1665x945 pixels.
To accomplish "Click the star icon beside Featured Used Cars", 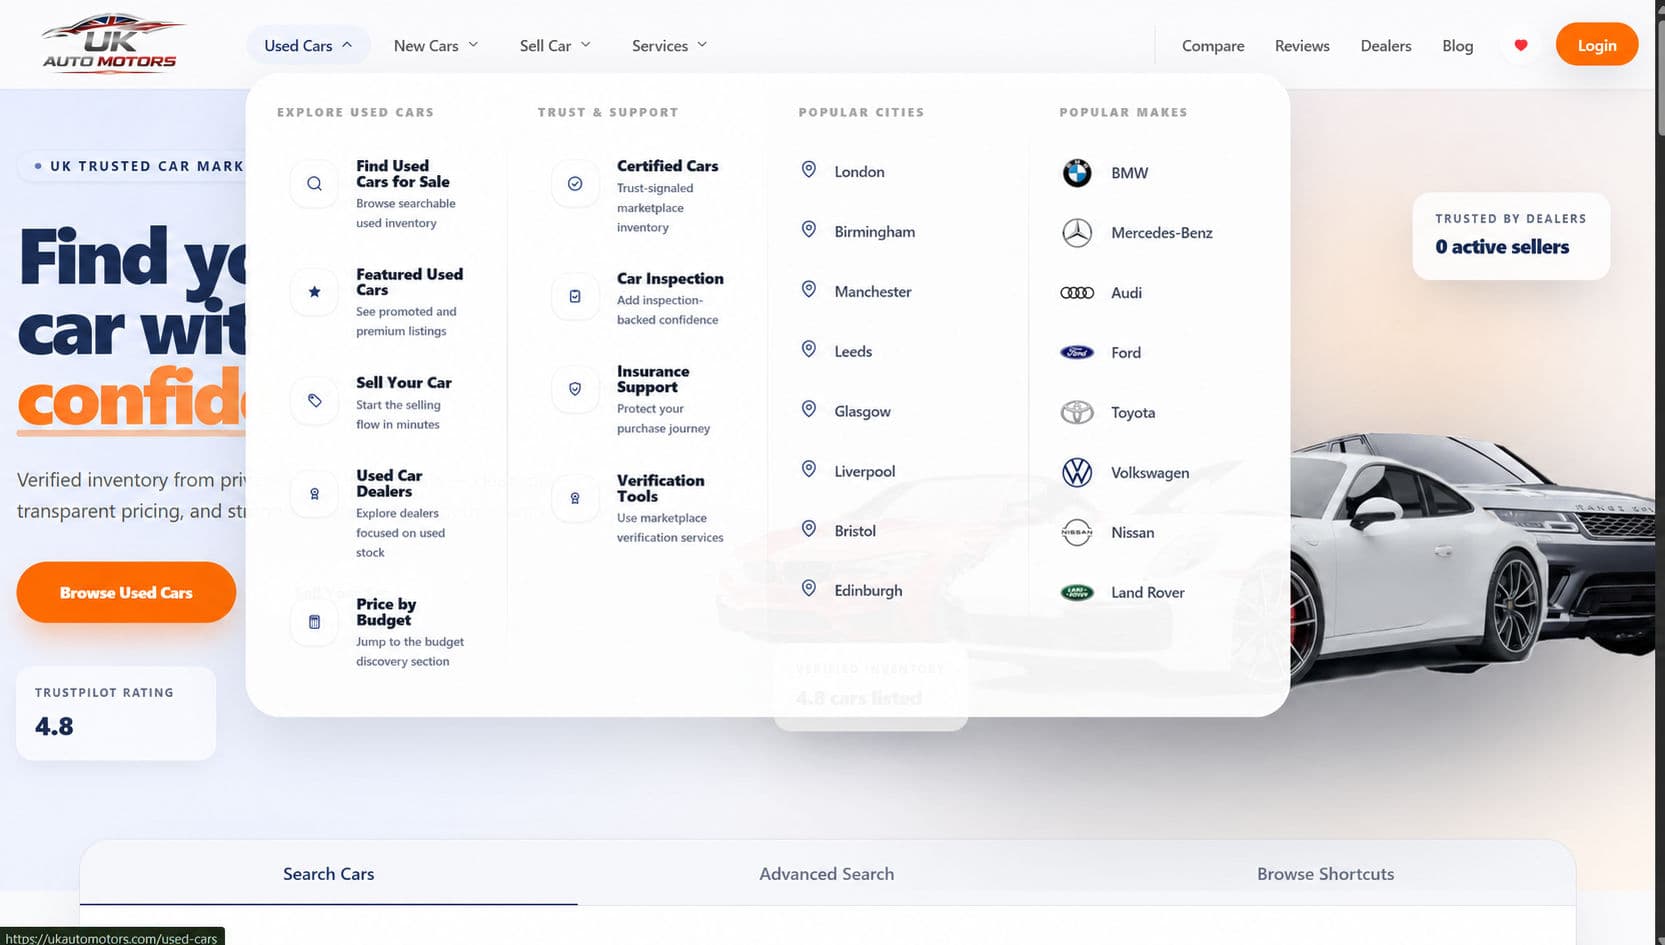I will click(x=314, y=292).
